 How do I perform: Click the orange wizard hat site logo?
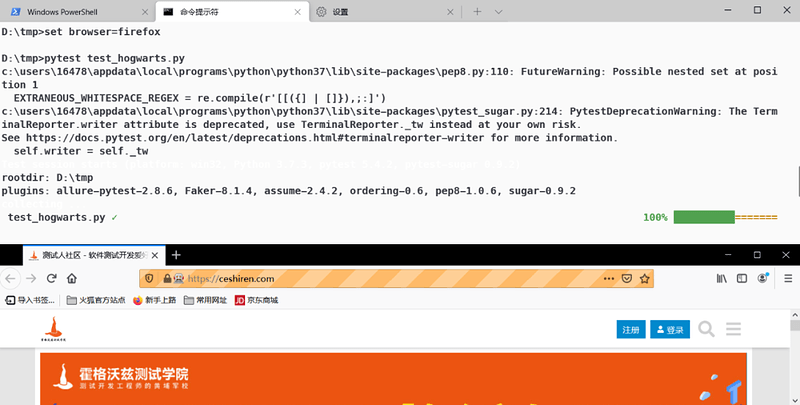54,329
